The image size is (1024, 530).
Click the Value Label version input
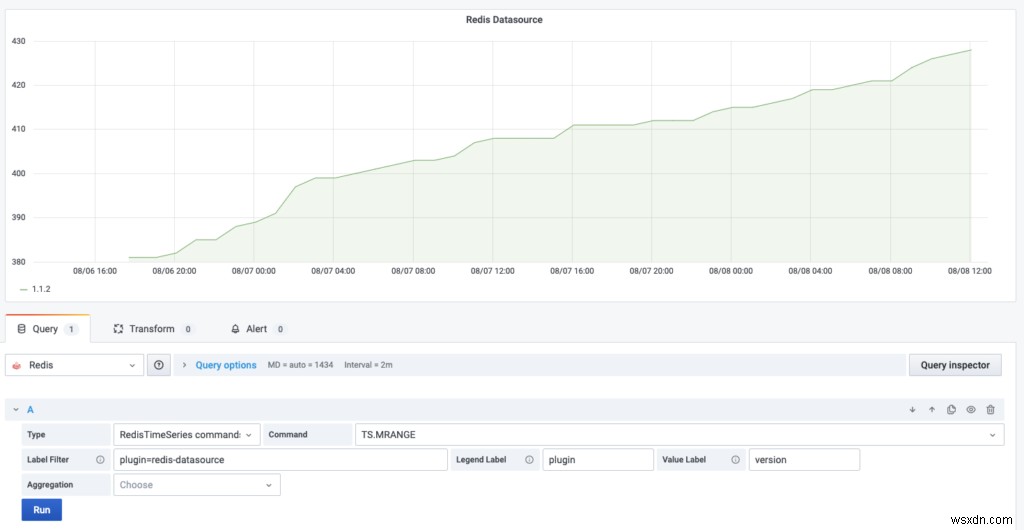point(805,460)
